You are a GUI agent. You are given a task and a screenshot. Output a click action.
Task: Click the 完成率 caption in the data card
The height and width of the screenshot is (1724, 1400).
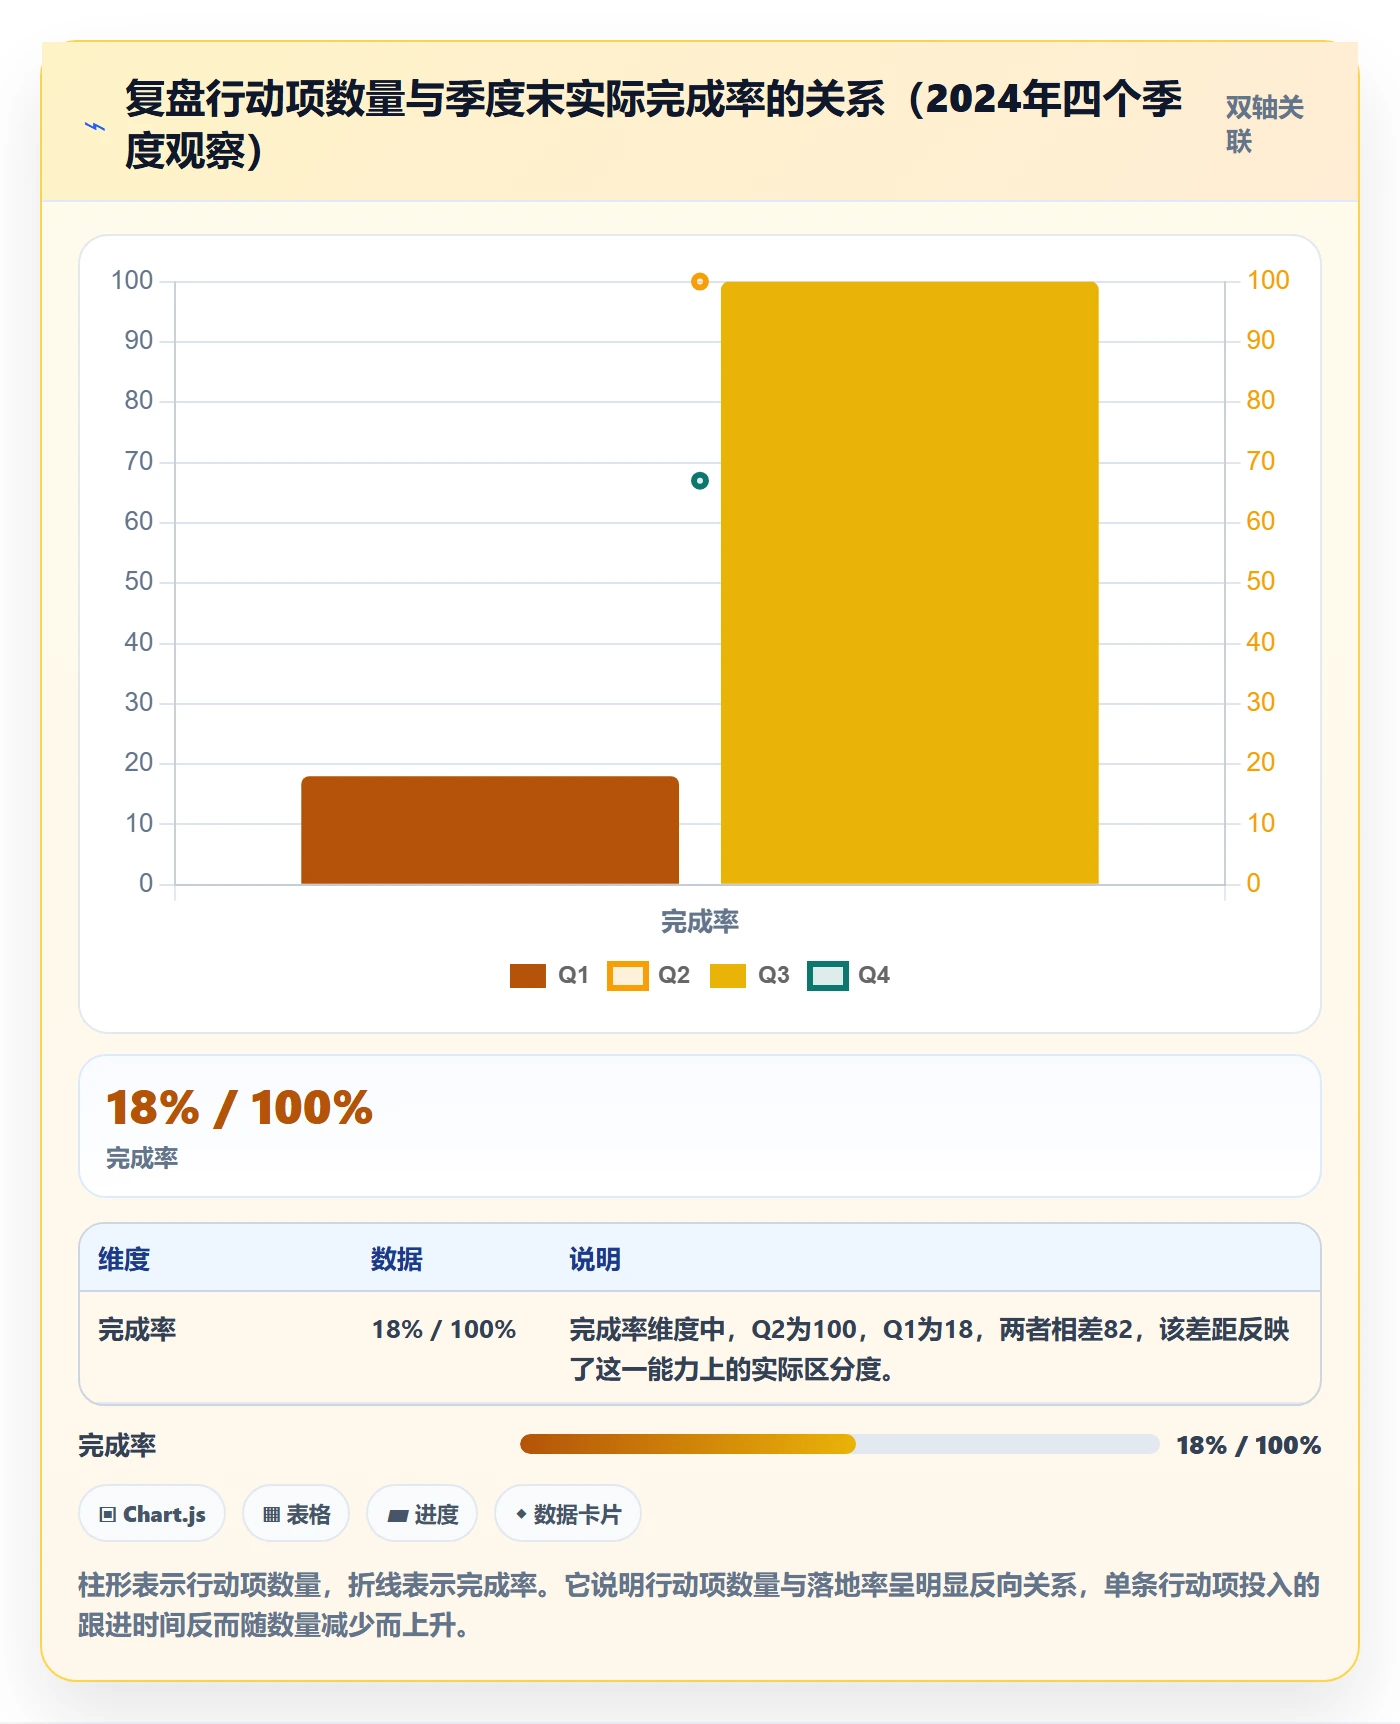[x=142, y=1158]
